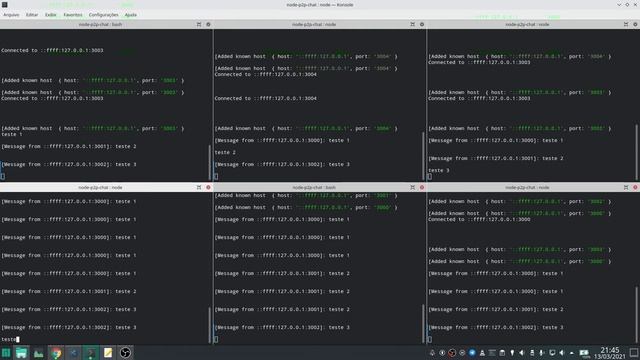This screenshot has width=640, height=360.
Task: Click message from port 3002 in top-left pane
Action: pyautogui.click(x=69, y=164)
